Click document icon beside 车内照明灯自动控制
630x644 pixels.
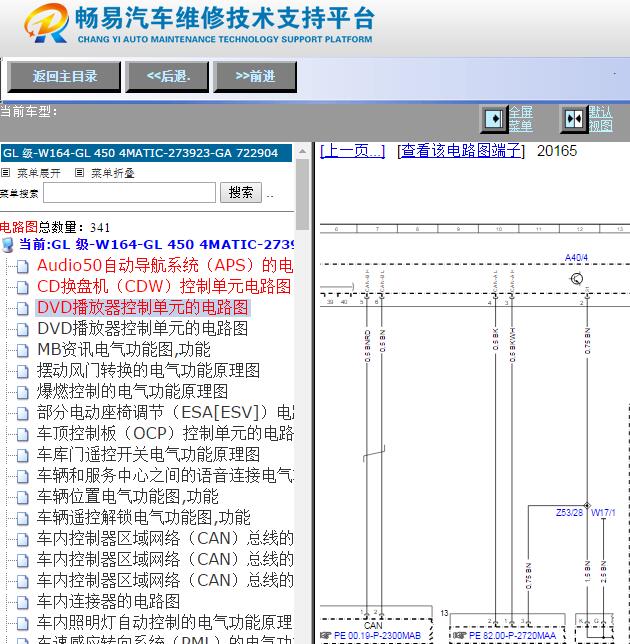(23, 623)
